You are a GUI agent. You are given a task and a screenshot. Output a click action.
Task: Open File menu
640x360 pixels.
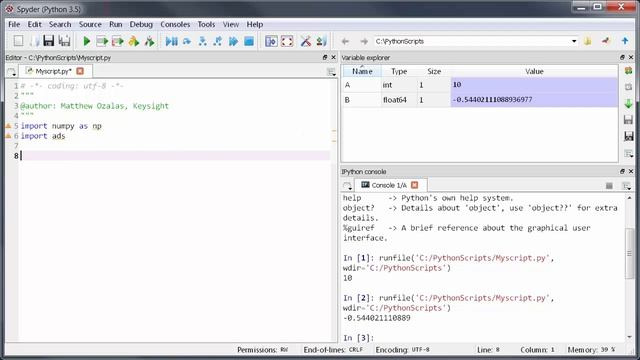14,24
